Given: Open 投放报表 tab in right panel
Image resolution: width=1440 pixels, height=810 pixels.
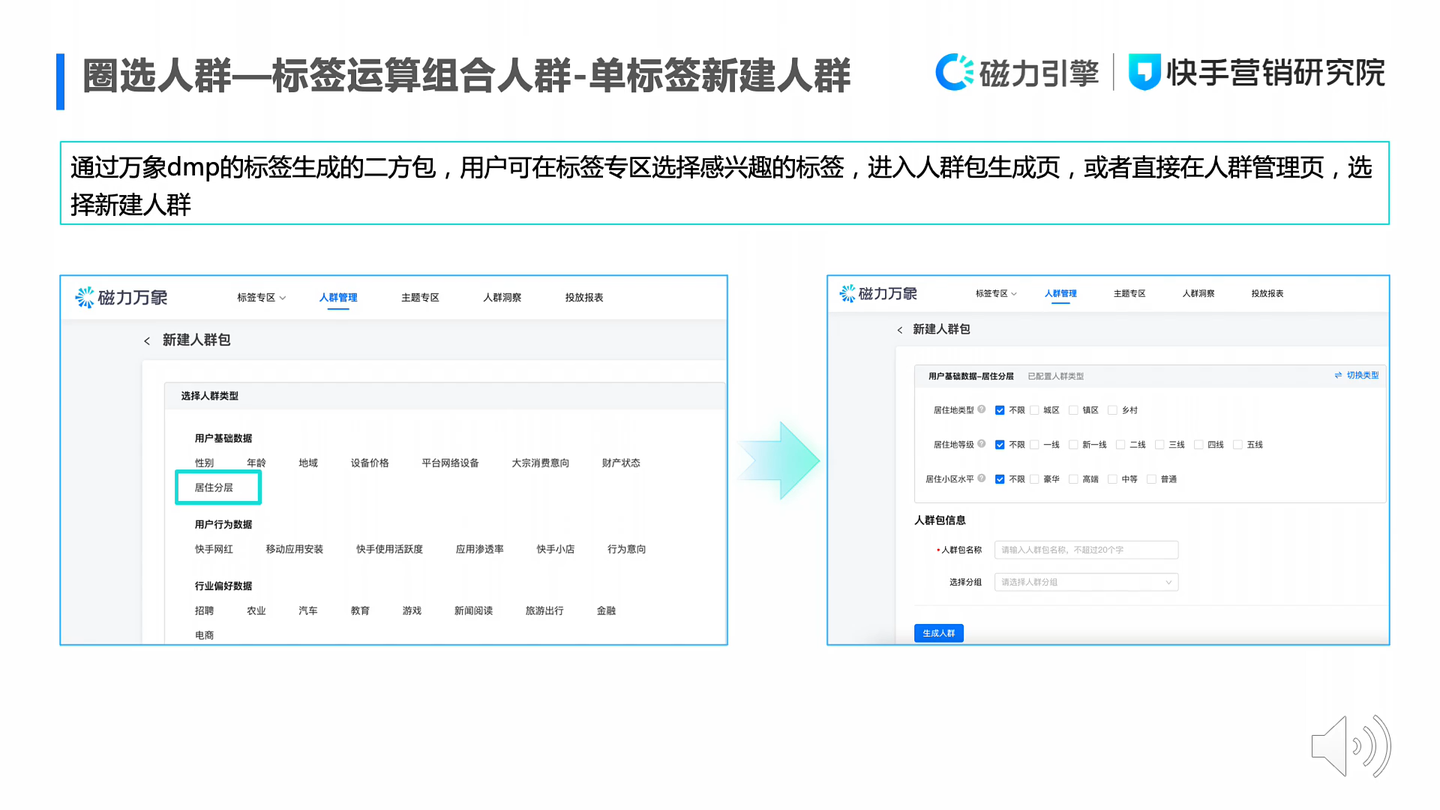Looking at the screenshot, I should 1267,293.
